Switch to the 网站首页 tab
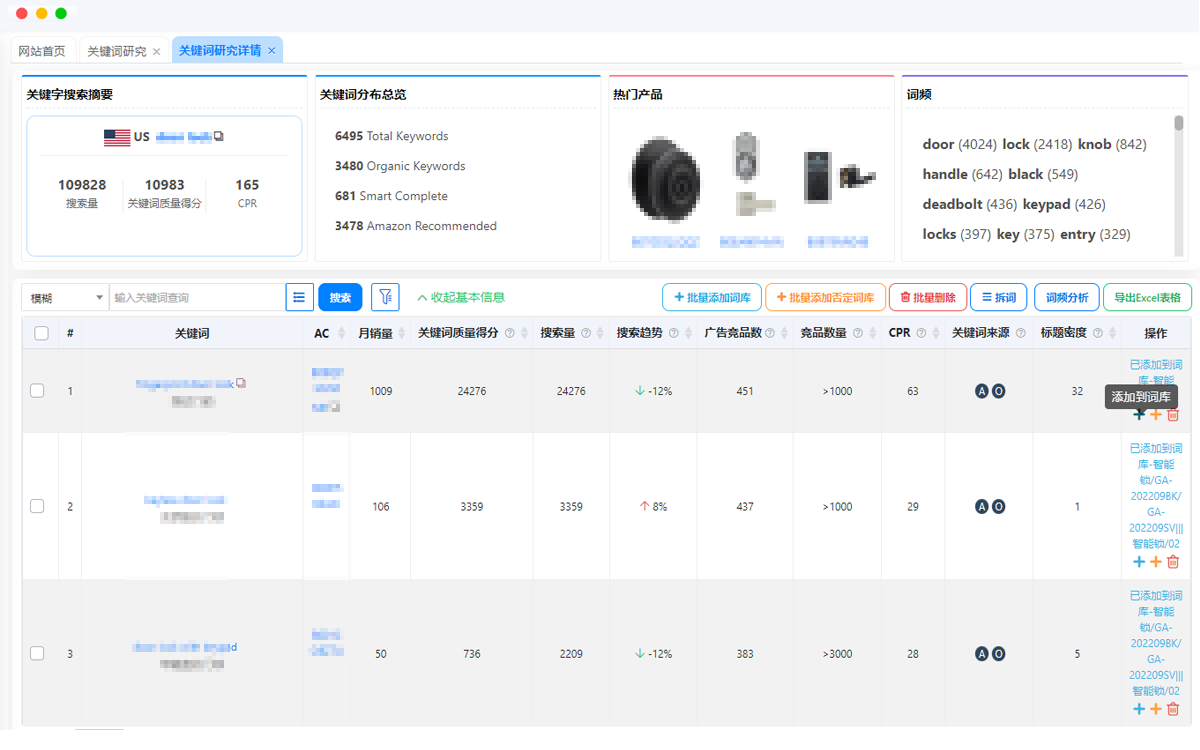The image size is (1200, 750). pos(42,51)
